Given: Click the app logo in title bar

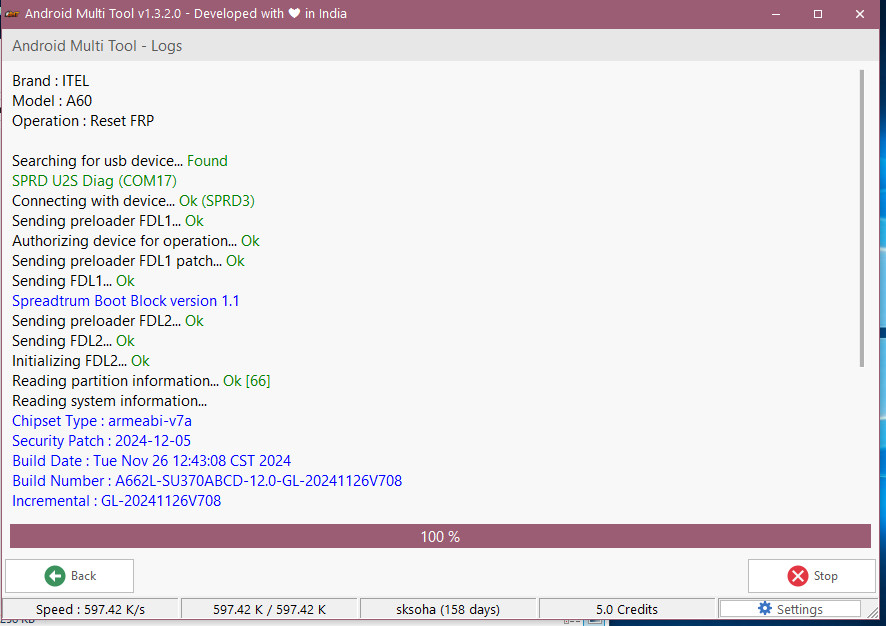Looking at the screenshot, I should [x=13, y=14].
